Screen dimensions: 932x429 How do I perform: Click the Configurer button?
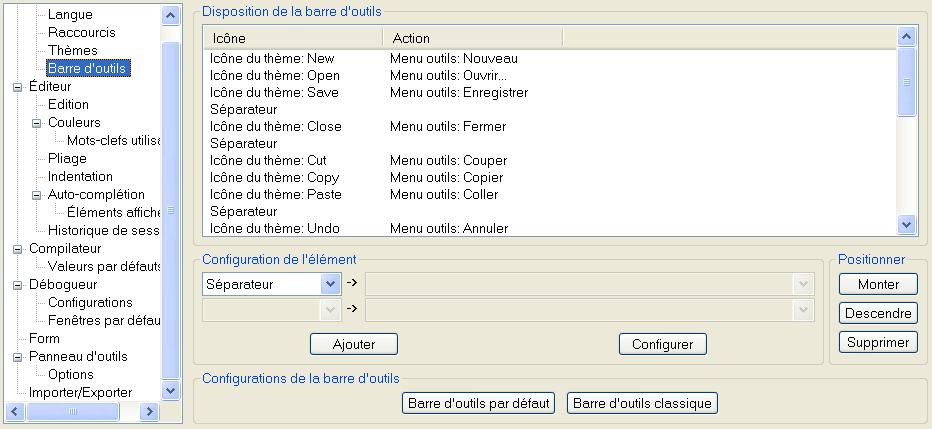[x=663, y=344]
